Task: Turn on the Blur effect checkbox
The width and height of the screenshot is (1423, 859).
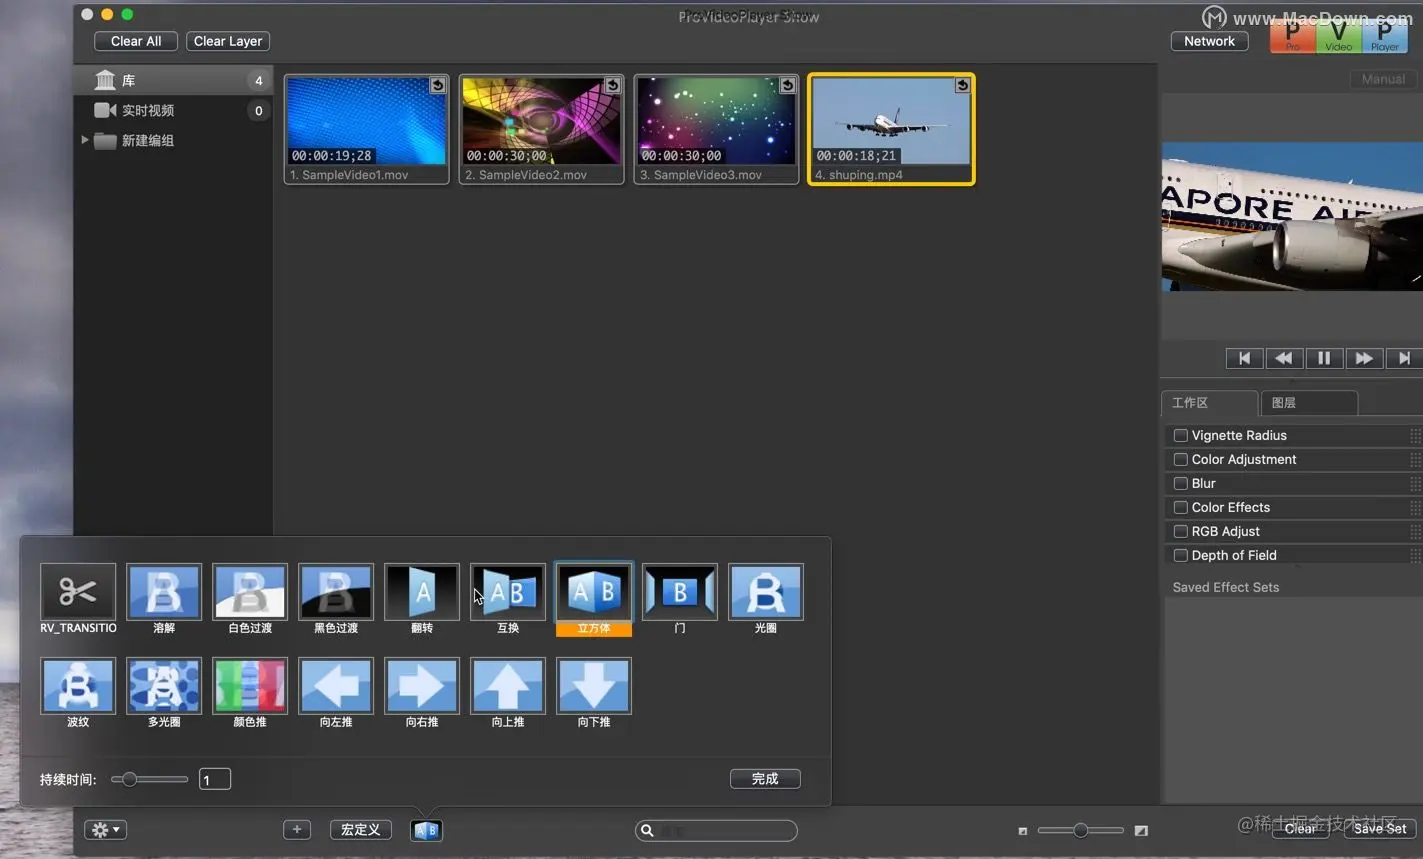Action: 1181,483
